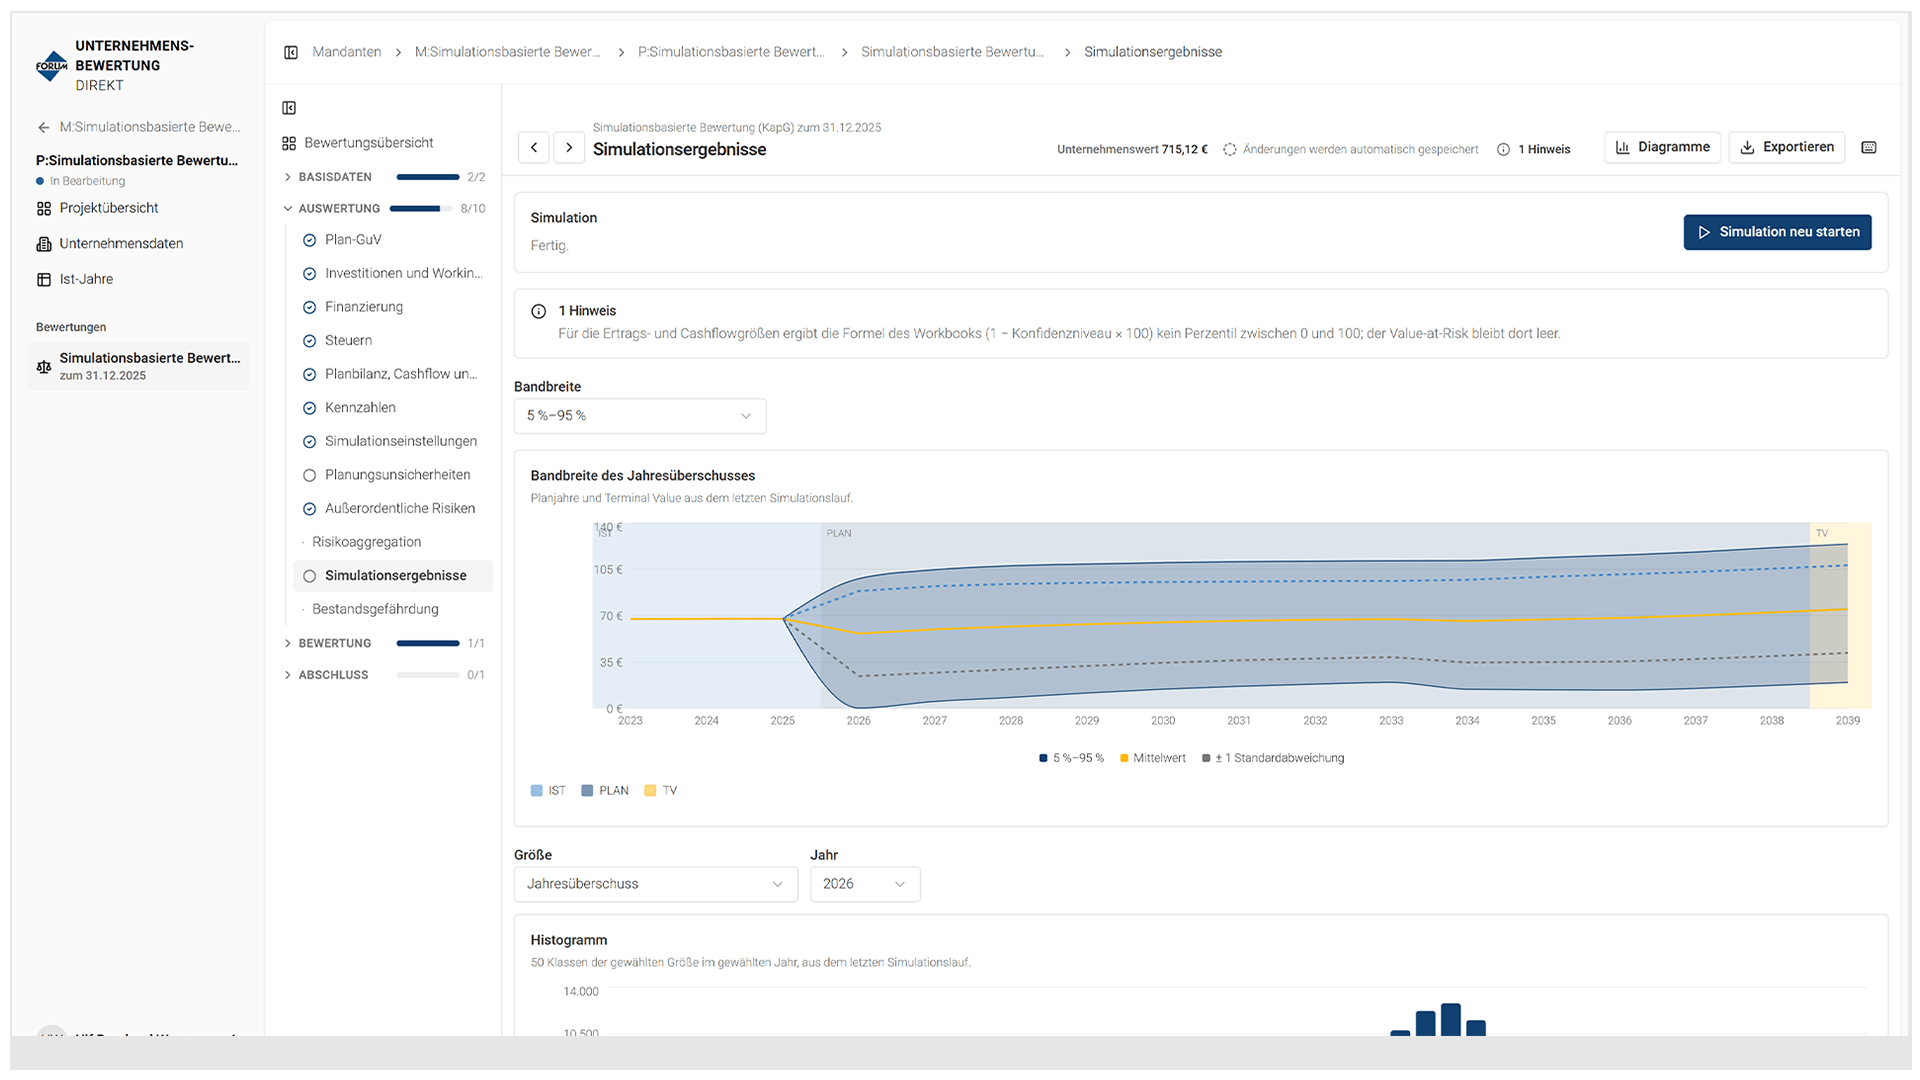Click the Forum logo of Unternehmensbewertung Direkt
This screenshot has width=1920, height=1080.
point(51,66)
